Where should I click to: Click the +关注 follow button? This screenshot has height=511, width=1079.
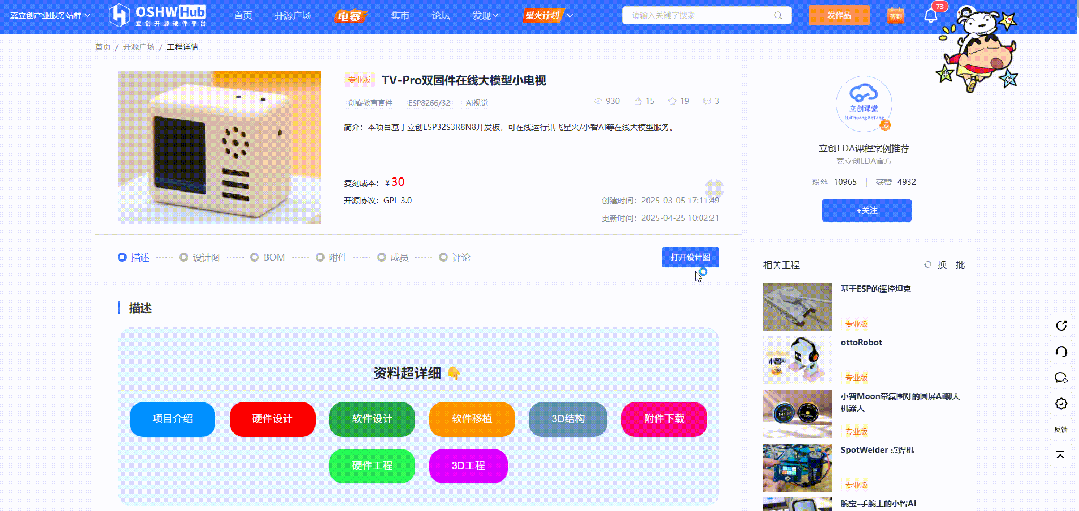[866, 210]
